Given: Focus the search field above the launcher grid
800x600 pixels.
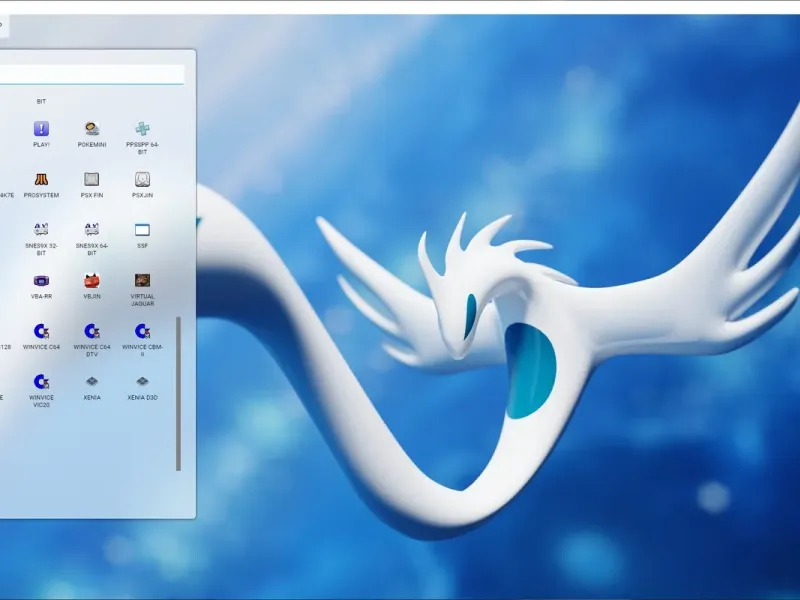Looking at the screenshot, I should [92, 74].
